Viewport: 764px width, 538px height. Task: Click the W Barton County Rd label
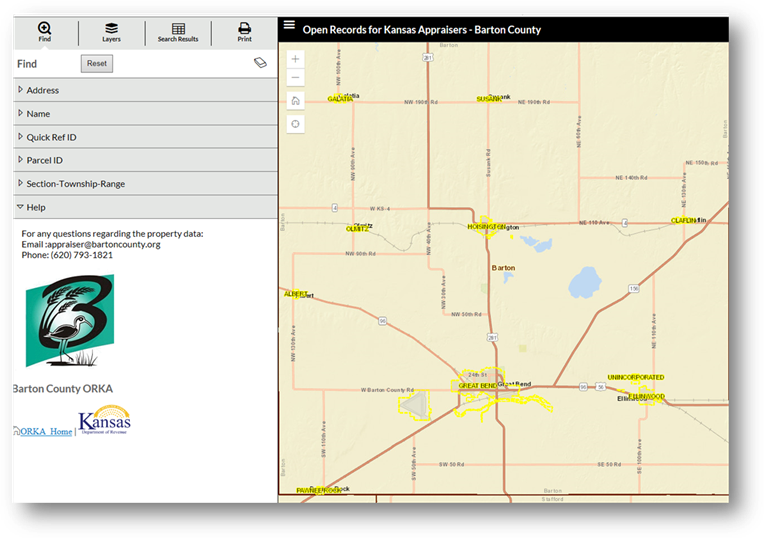click(x=387, y=390)
